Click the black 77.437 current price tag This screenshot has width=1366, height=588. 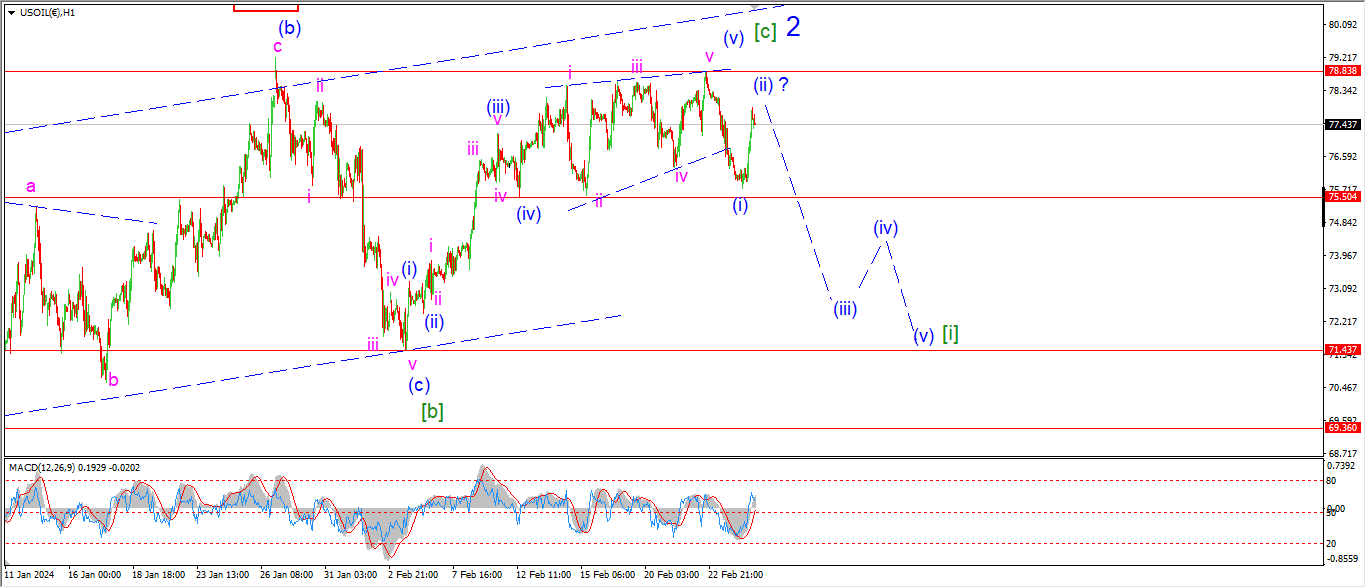point(1341,125)
